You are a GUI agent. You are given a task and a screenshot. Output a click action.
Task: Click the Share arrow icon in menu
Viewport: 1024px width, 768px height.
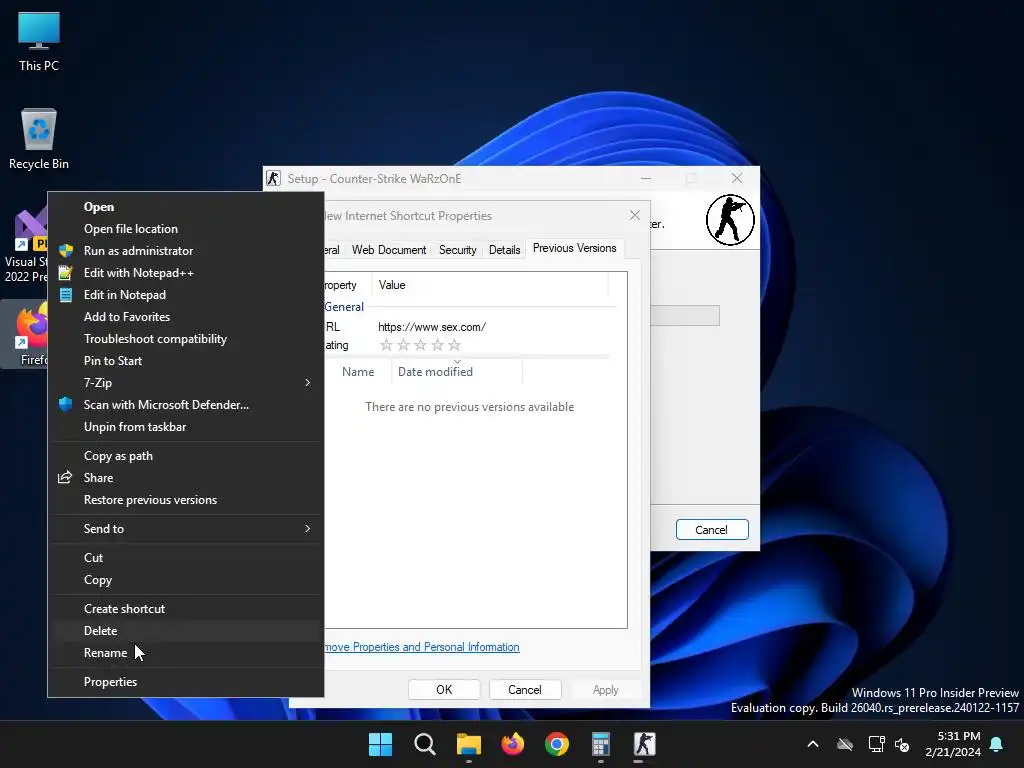click(65, 477)
